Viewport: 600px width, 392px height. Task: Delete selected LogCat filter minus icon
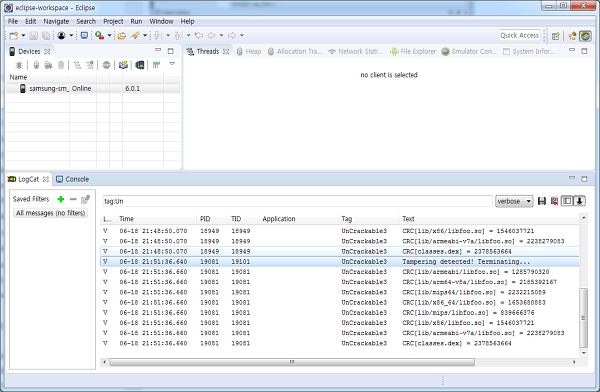coord(73,199)
